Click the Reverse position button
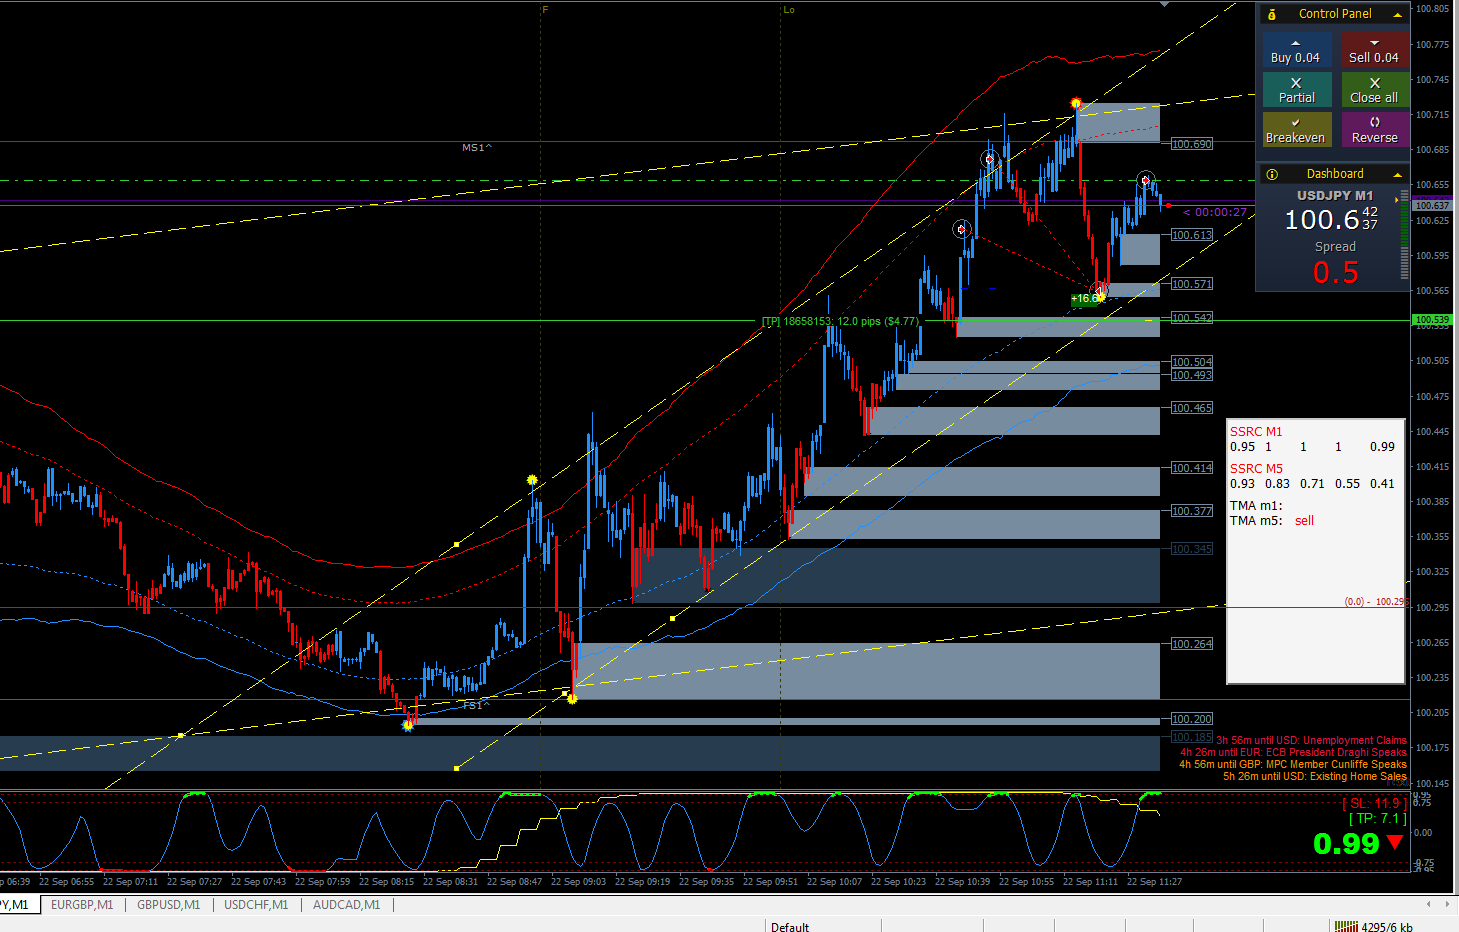Screen dimensions: 1459x932 1374,130
